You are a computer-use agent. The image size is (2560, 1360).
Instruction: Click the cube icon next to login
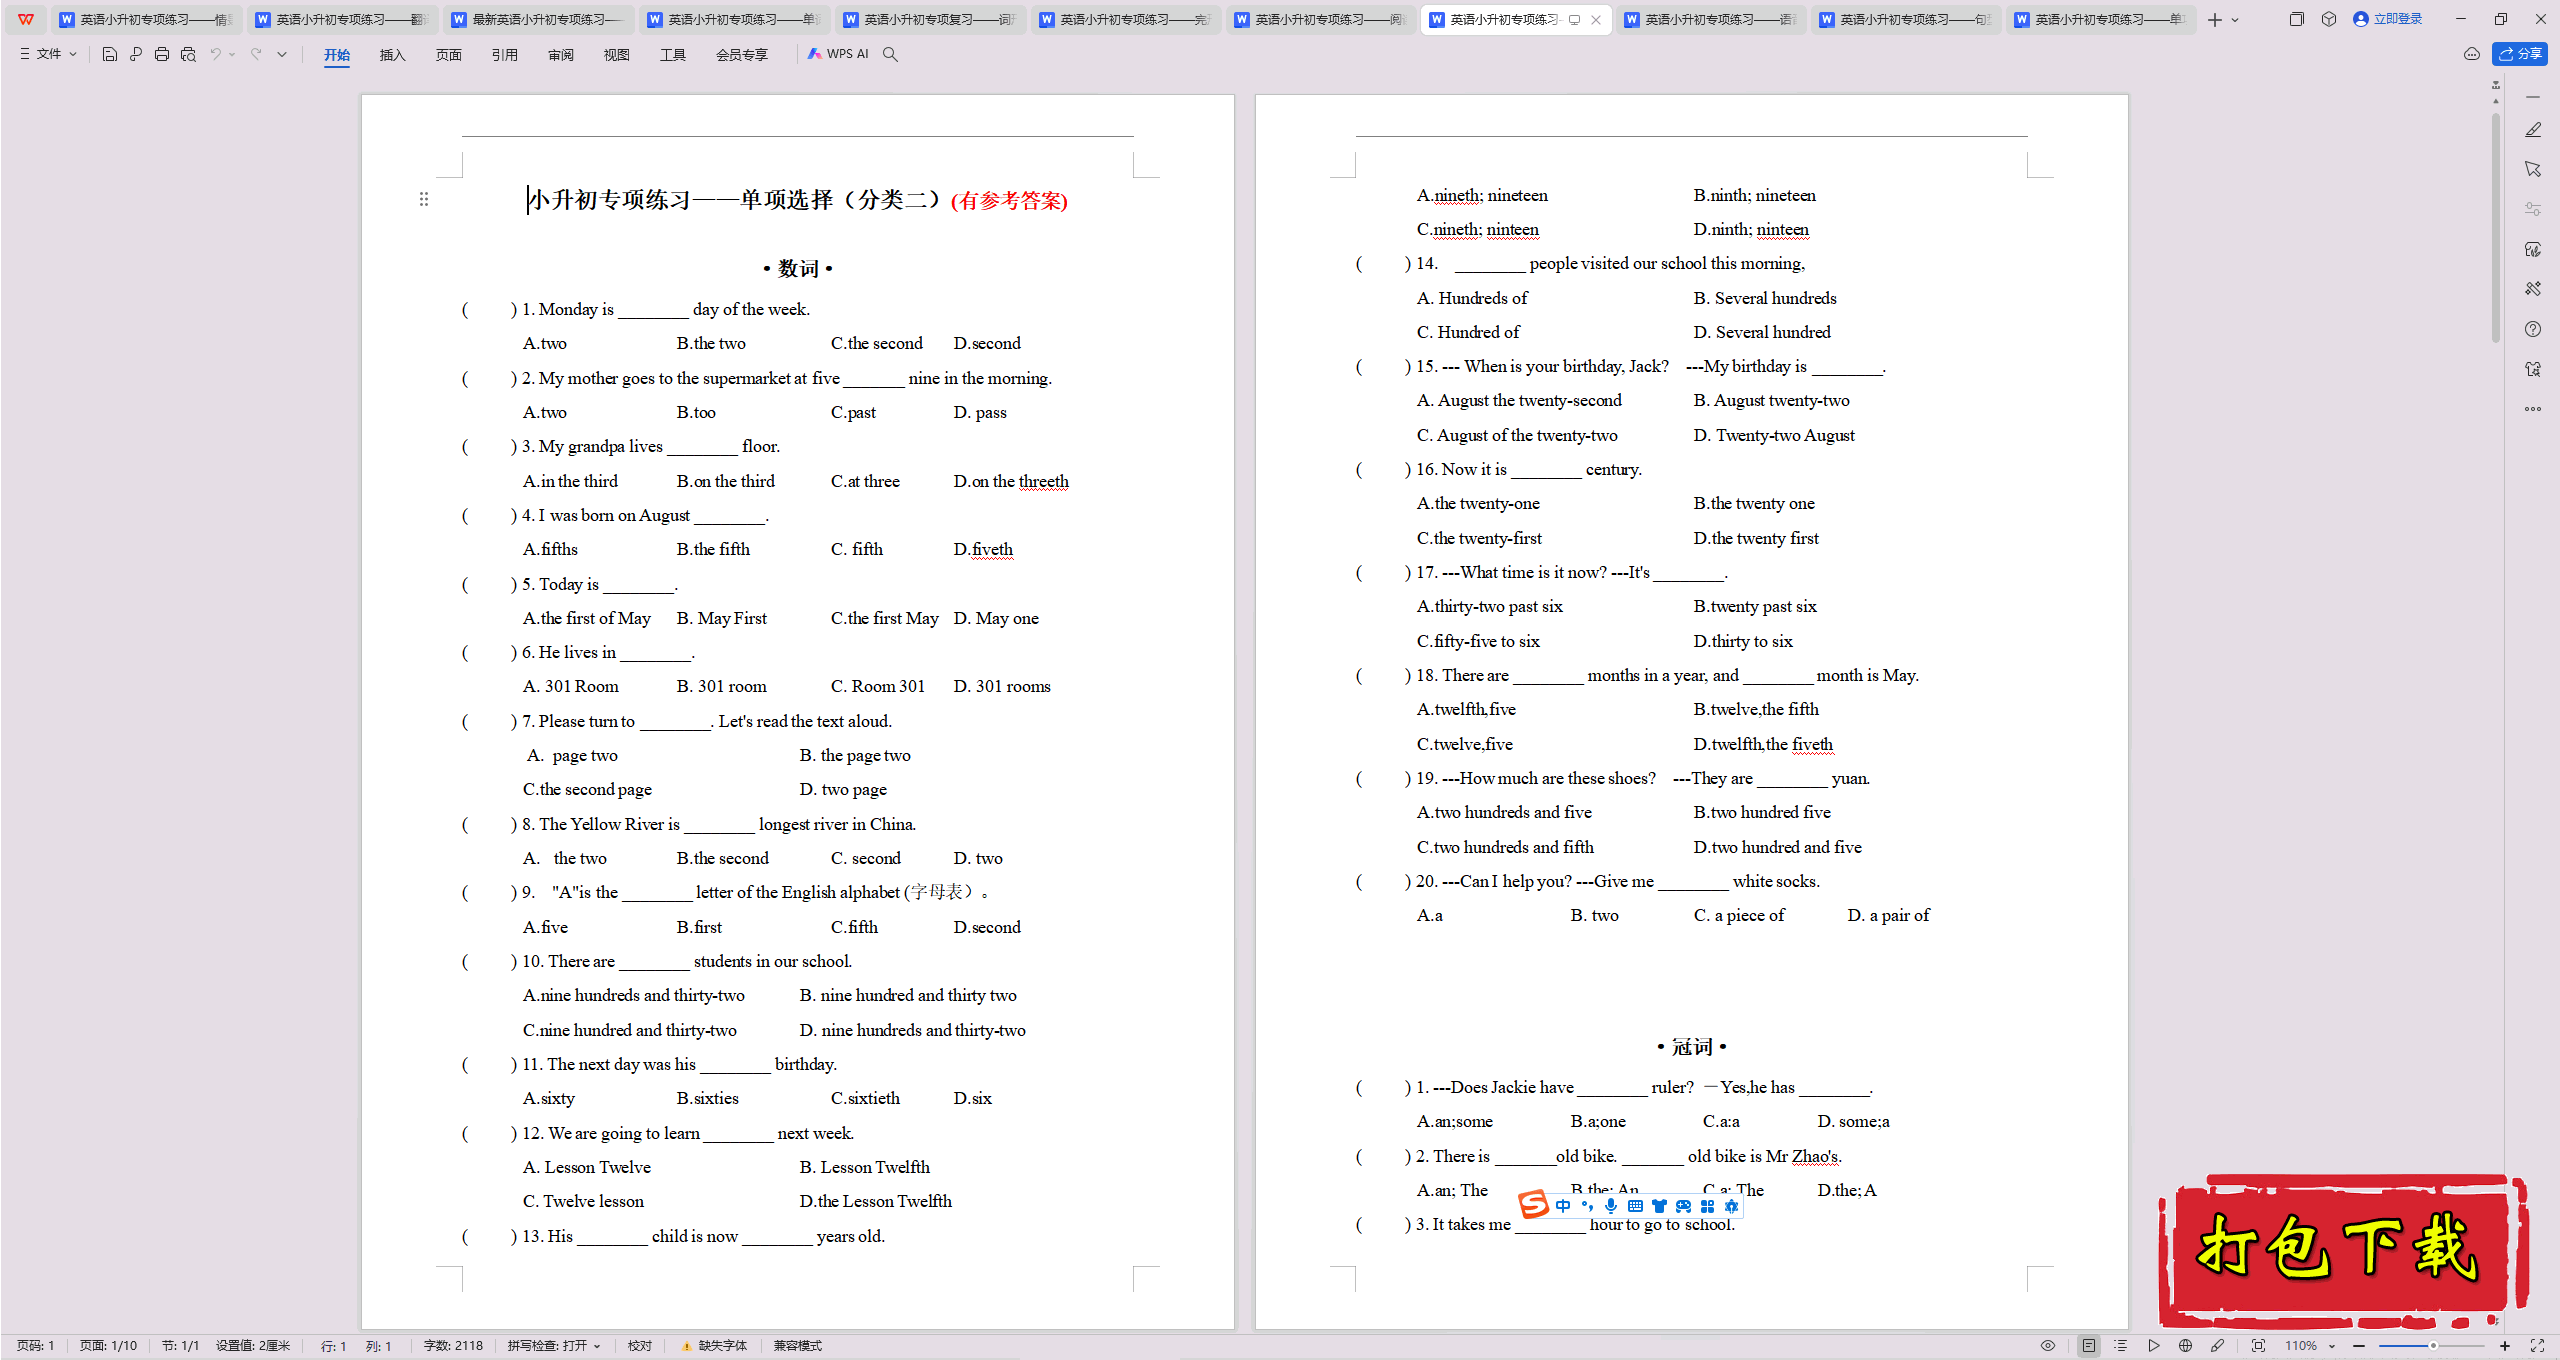(2329, 19)
